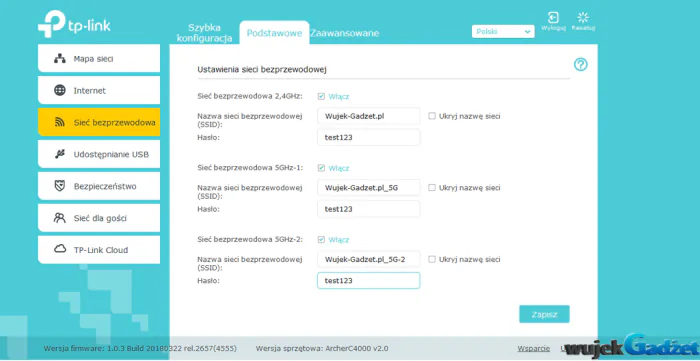Click the Sieć bezprzewodowa 2,4GHz label
The width and height of the screenshot is (700, 361).
250,96
